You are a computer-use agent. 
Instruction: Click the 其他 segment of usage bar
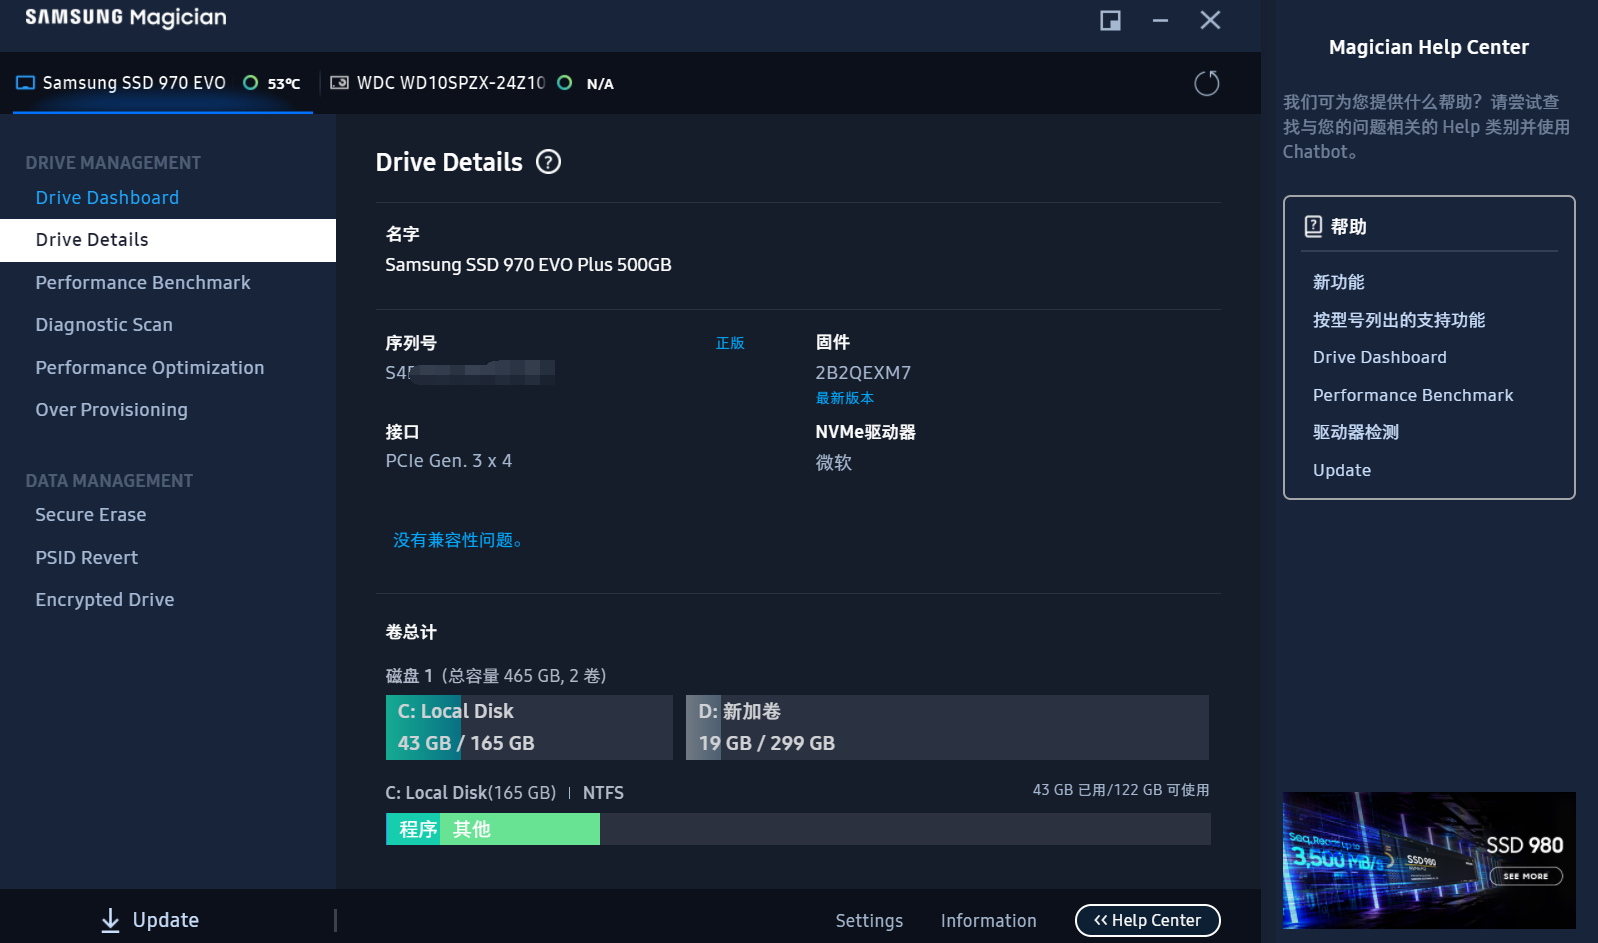(x=520, y=829)
